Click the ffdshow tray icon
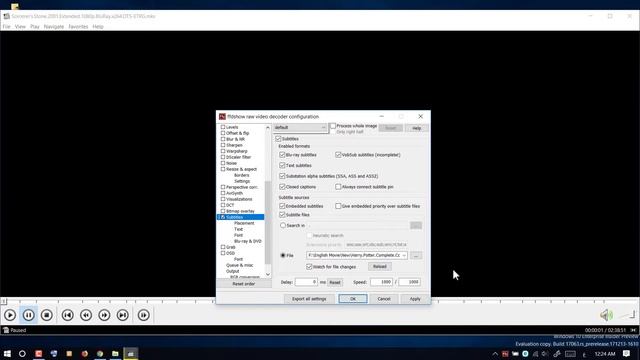The width and height of the screenshot is (640, 360). click(505, 354)
